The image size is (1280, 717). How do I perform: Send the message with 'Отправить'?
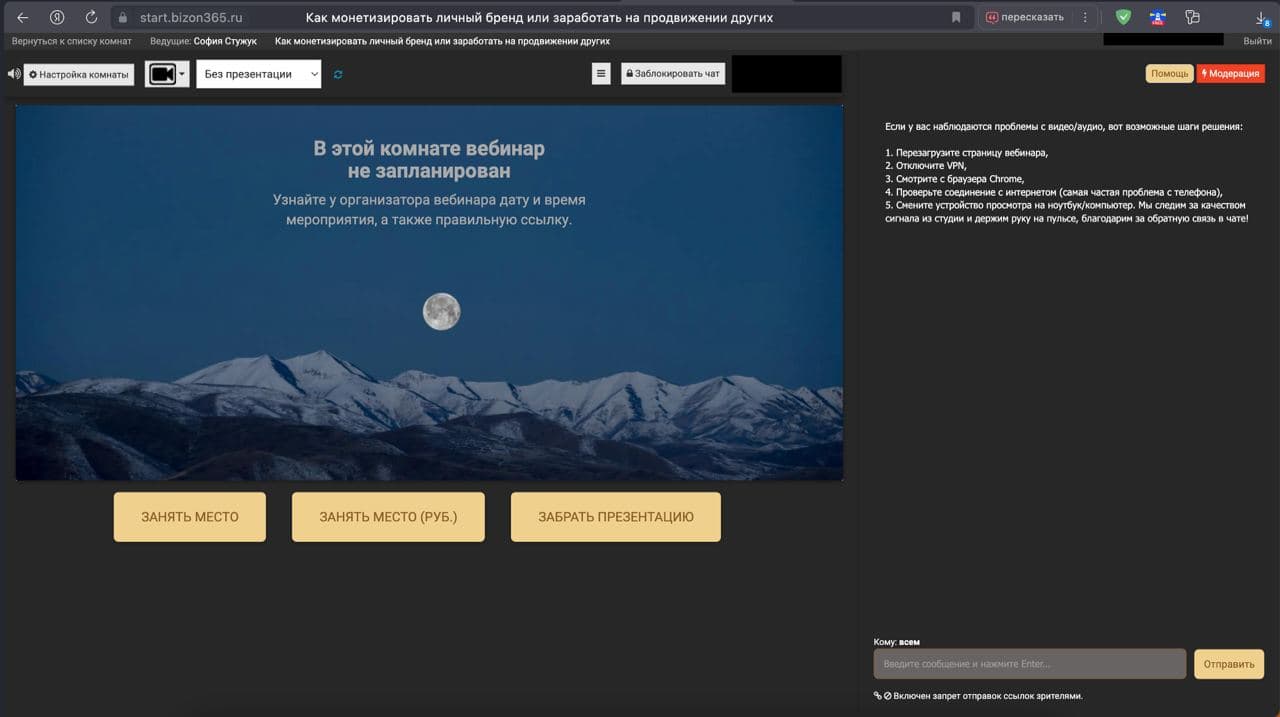[1229, 664]
